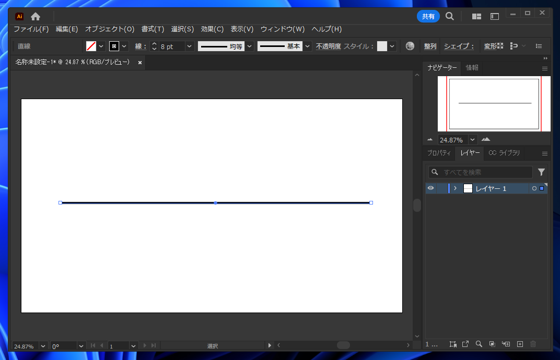The height and width of the screenshot is (360, 560).
Task: Open the 線 stroke panel link
Action: pos(140,46)
